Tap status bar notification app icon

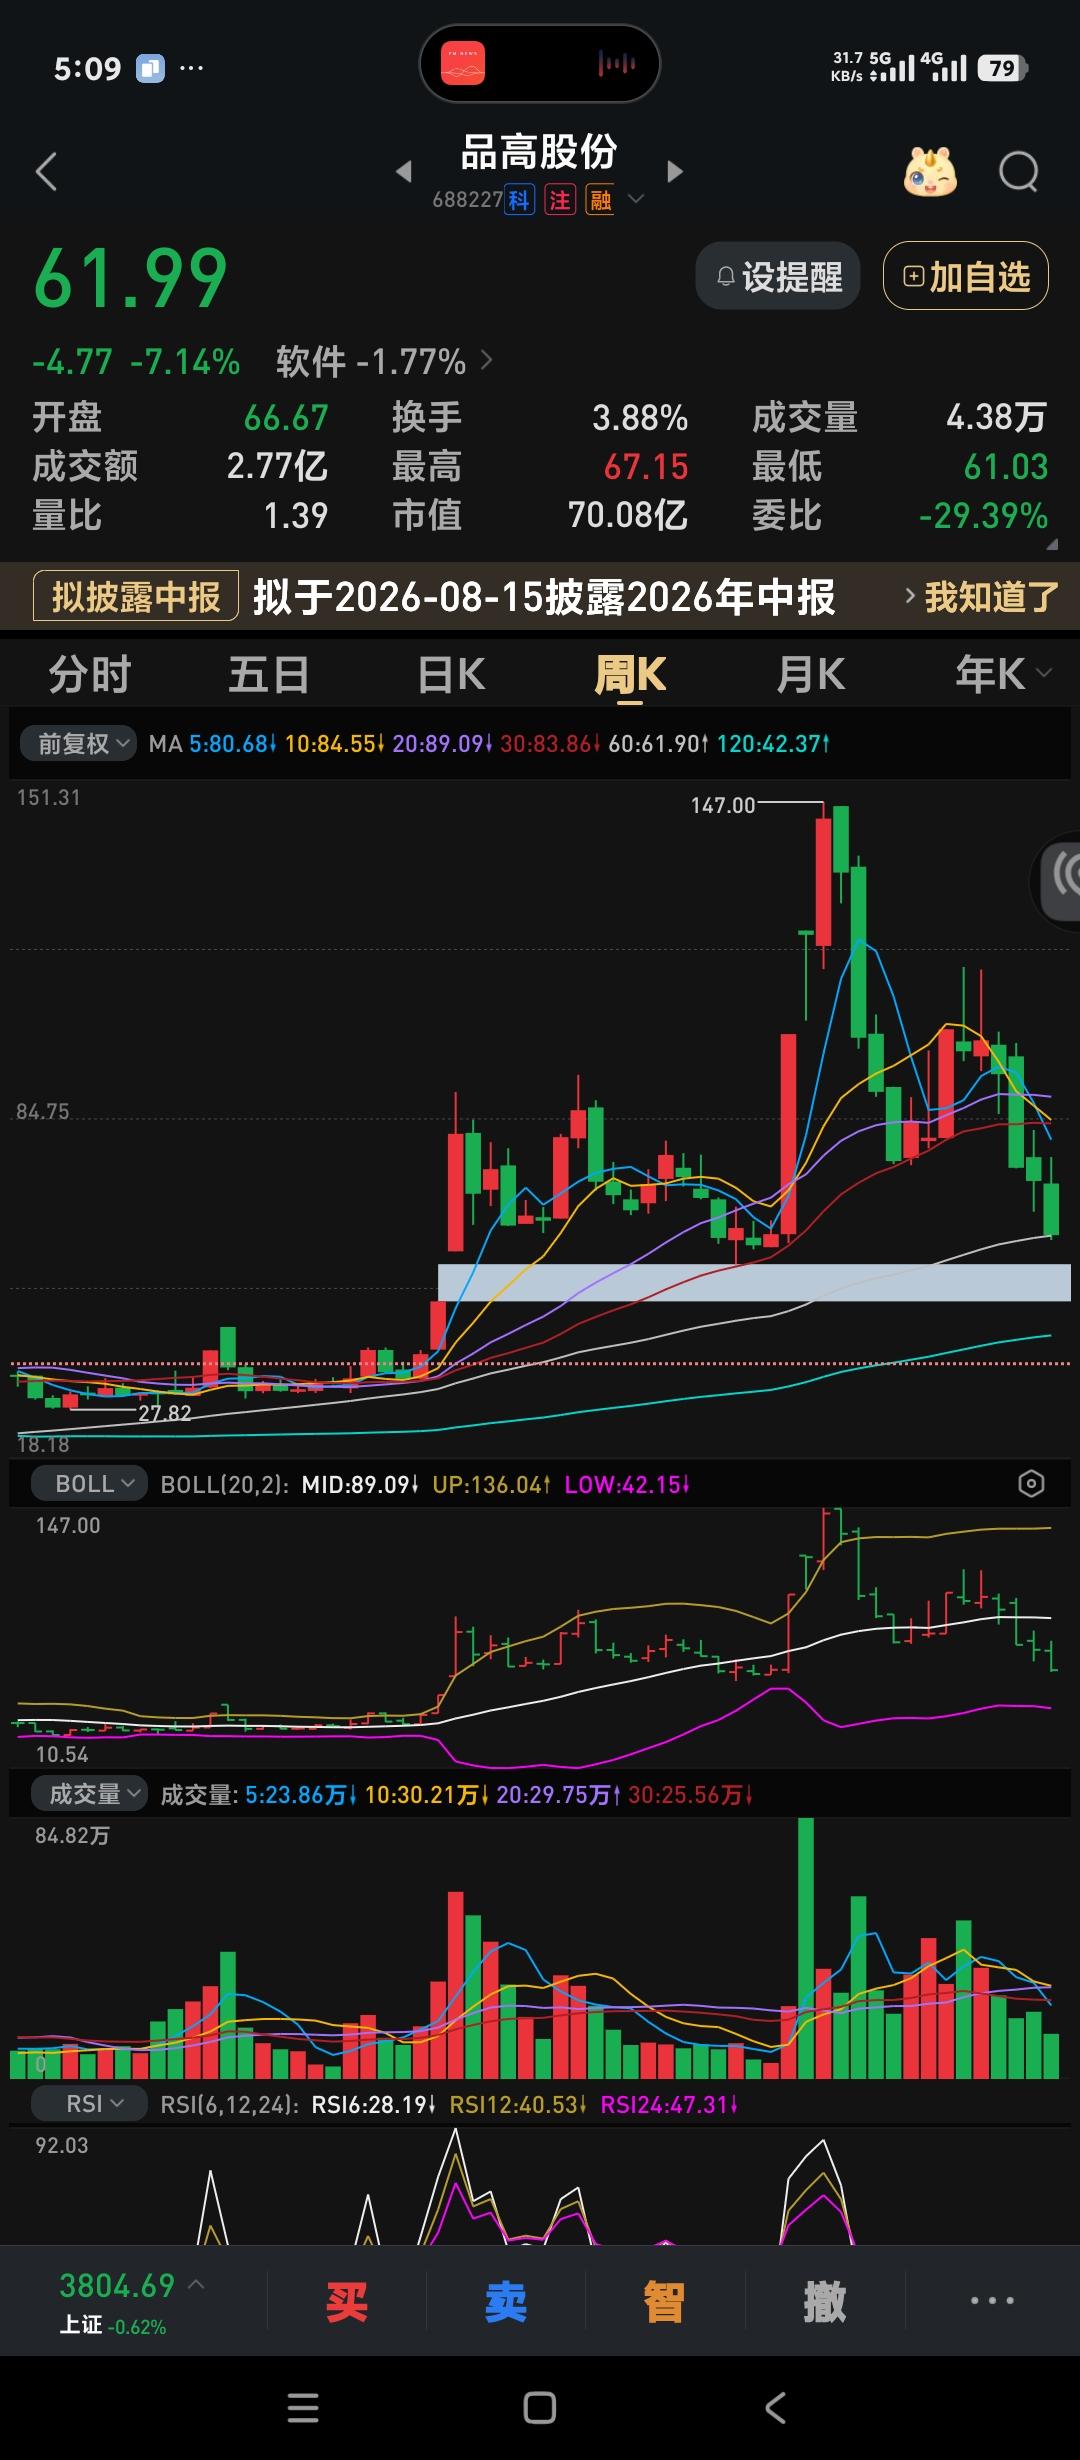pyautogui.click(x=150, y=69)
